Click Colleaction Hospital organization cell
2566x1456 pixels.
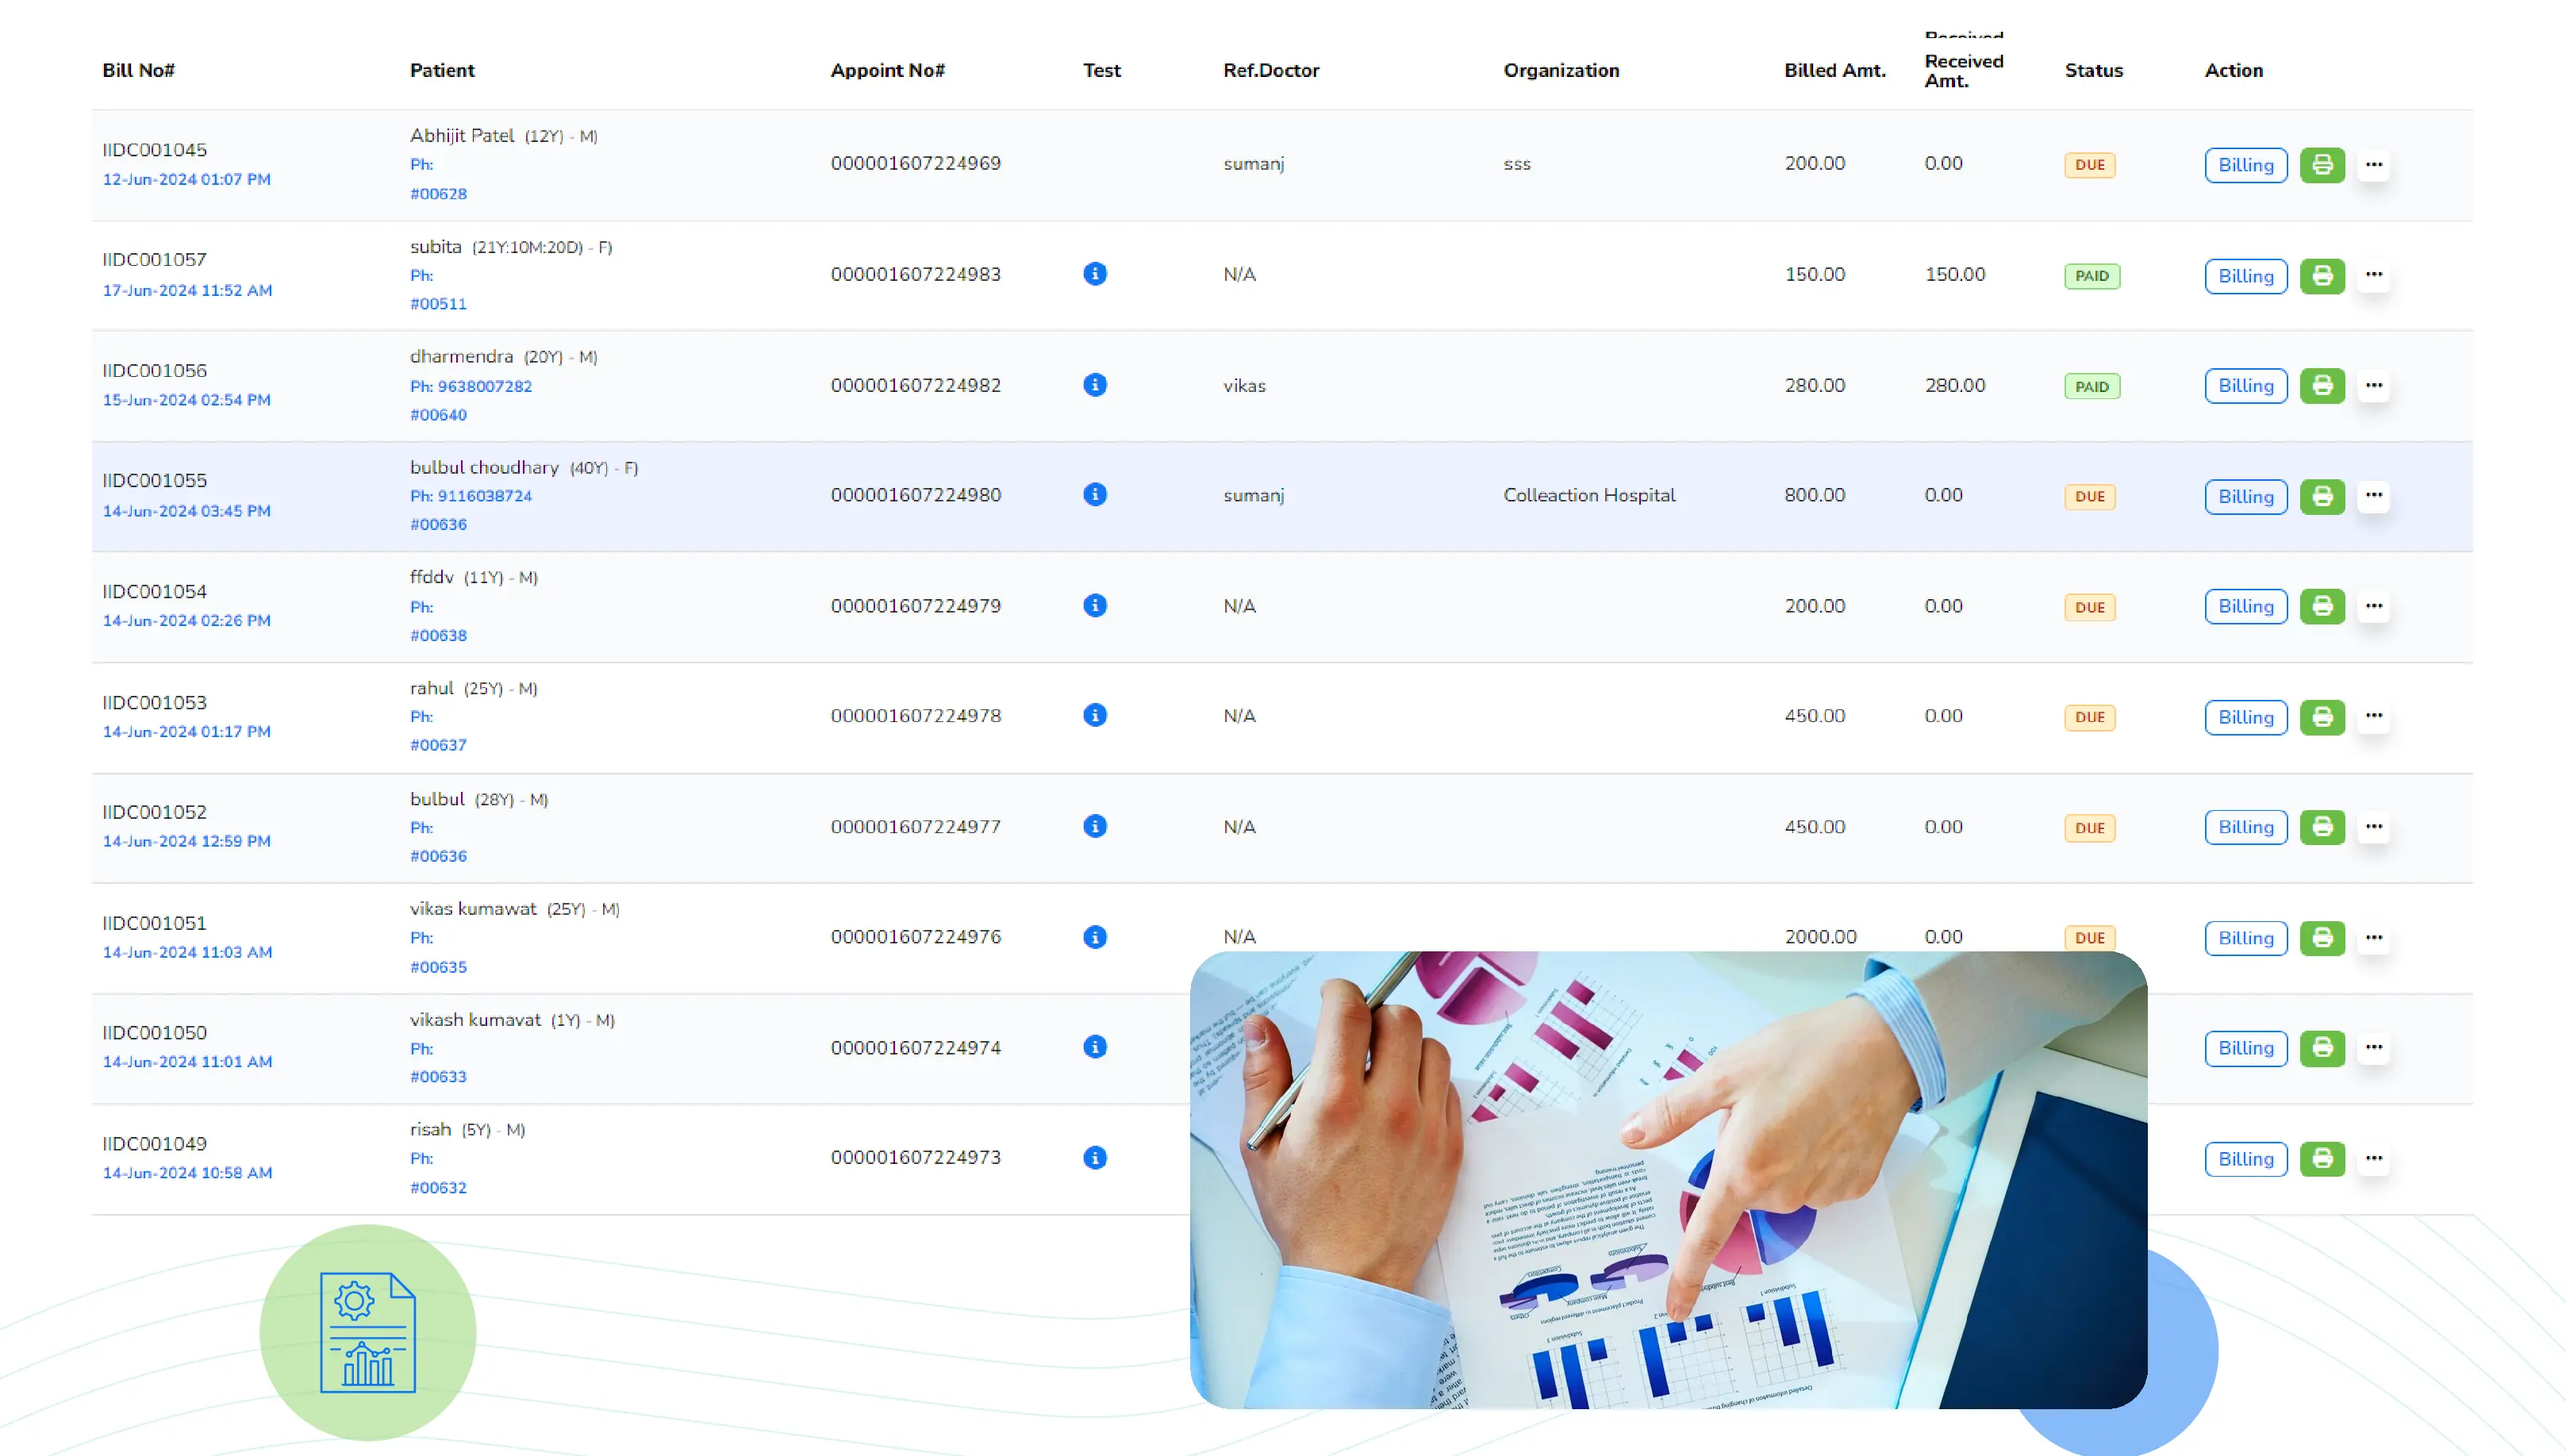click(x=1589, y=495)
